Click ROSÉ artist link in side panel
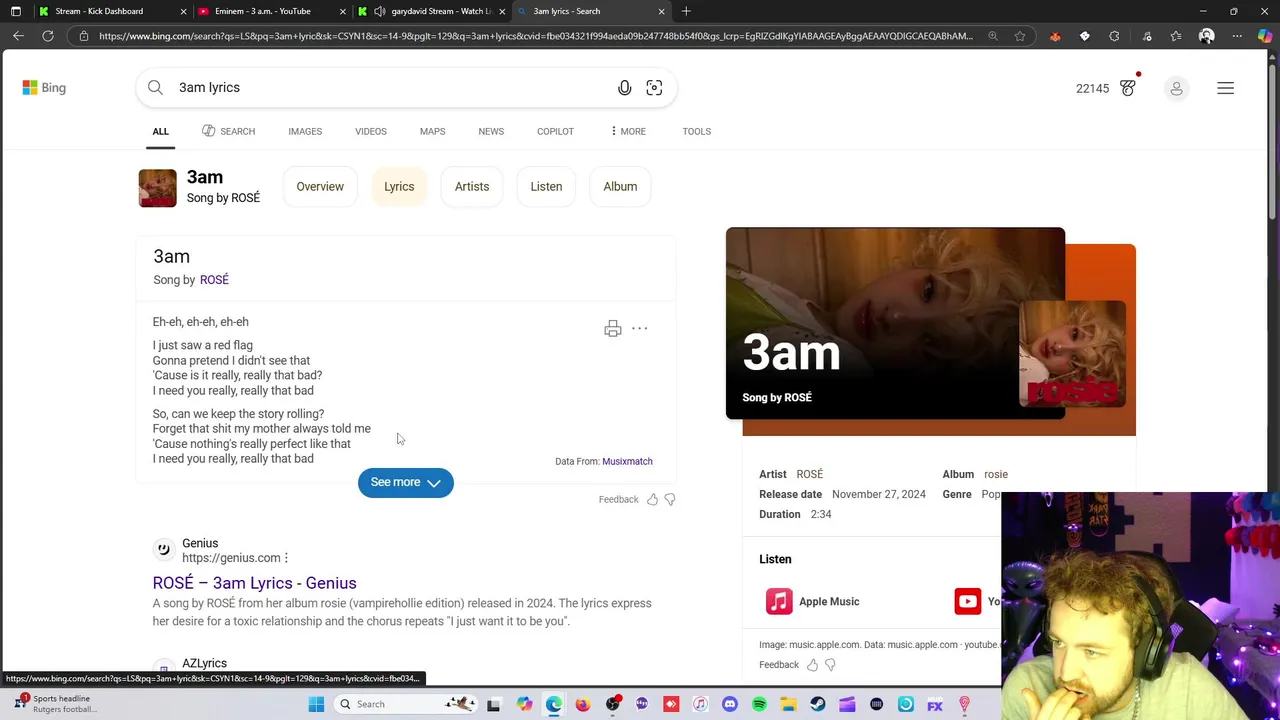Screen dimensions: 1280x720 810,474
